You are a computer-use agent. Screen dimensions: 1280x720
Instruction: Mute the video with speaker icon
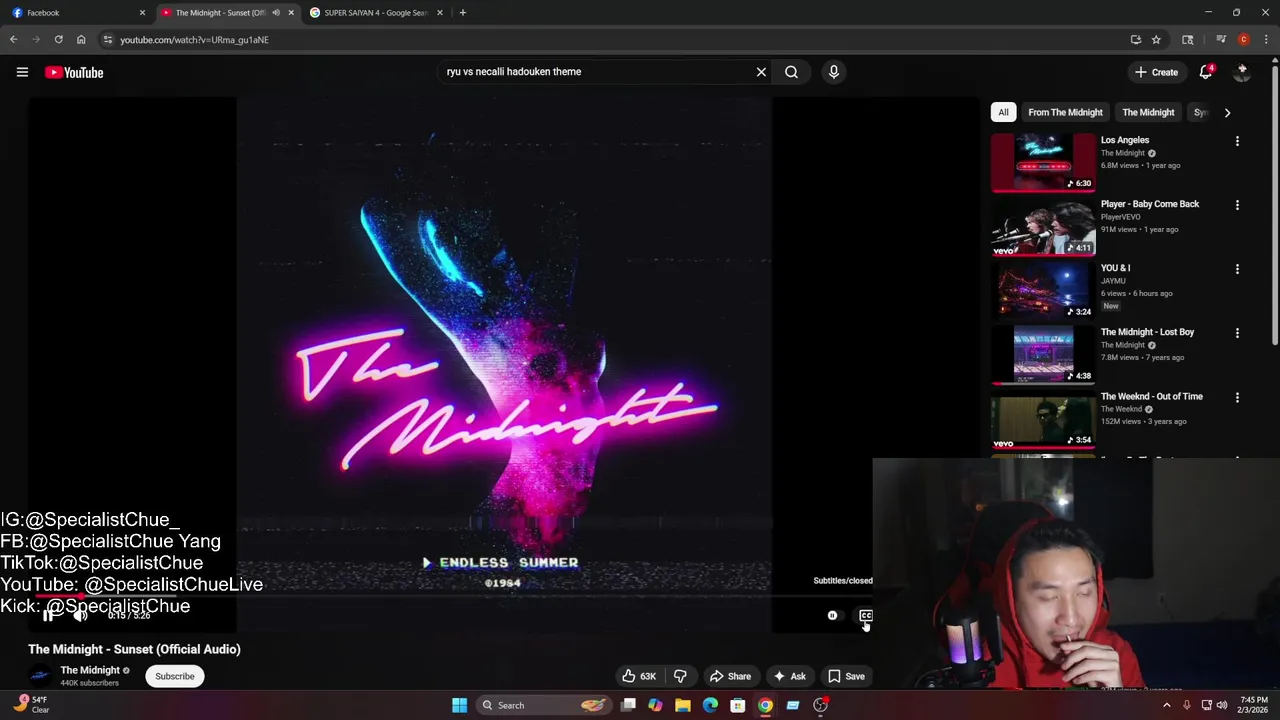point(81,615)
